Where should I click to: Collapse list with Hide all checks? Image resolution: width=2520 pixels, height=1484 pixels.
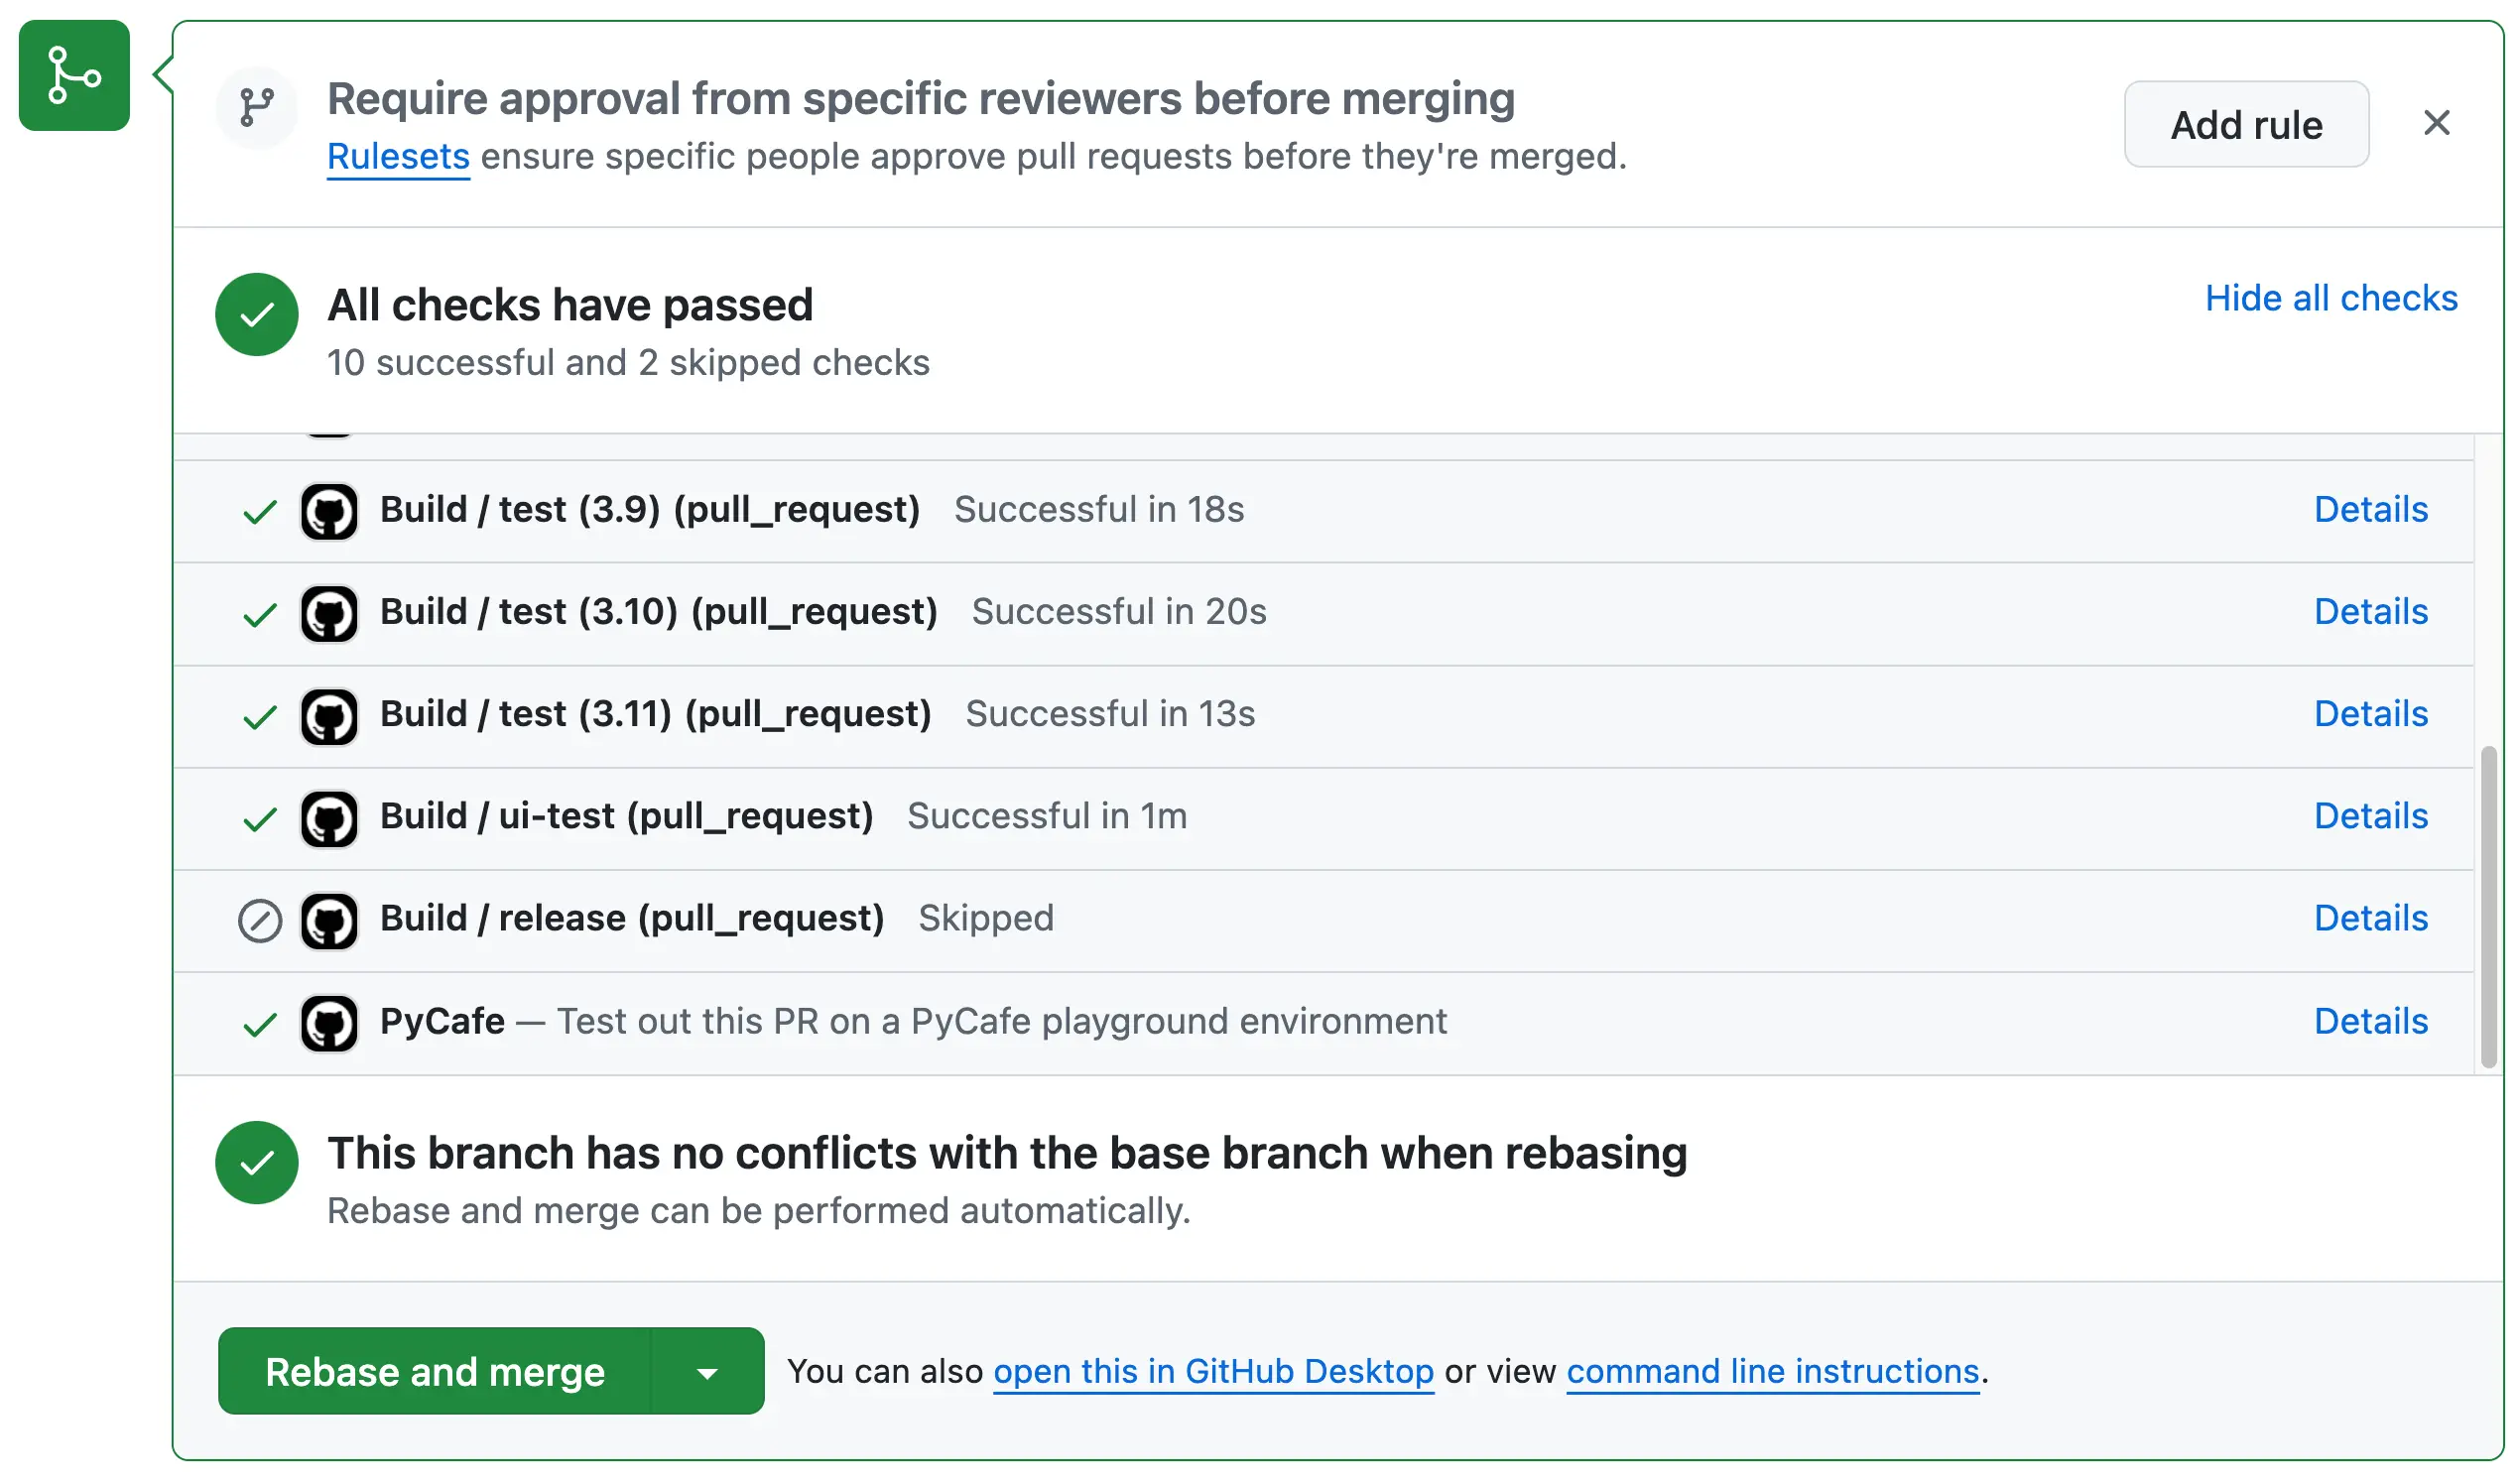click(x=2330, y=298)
